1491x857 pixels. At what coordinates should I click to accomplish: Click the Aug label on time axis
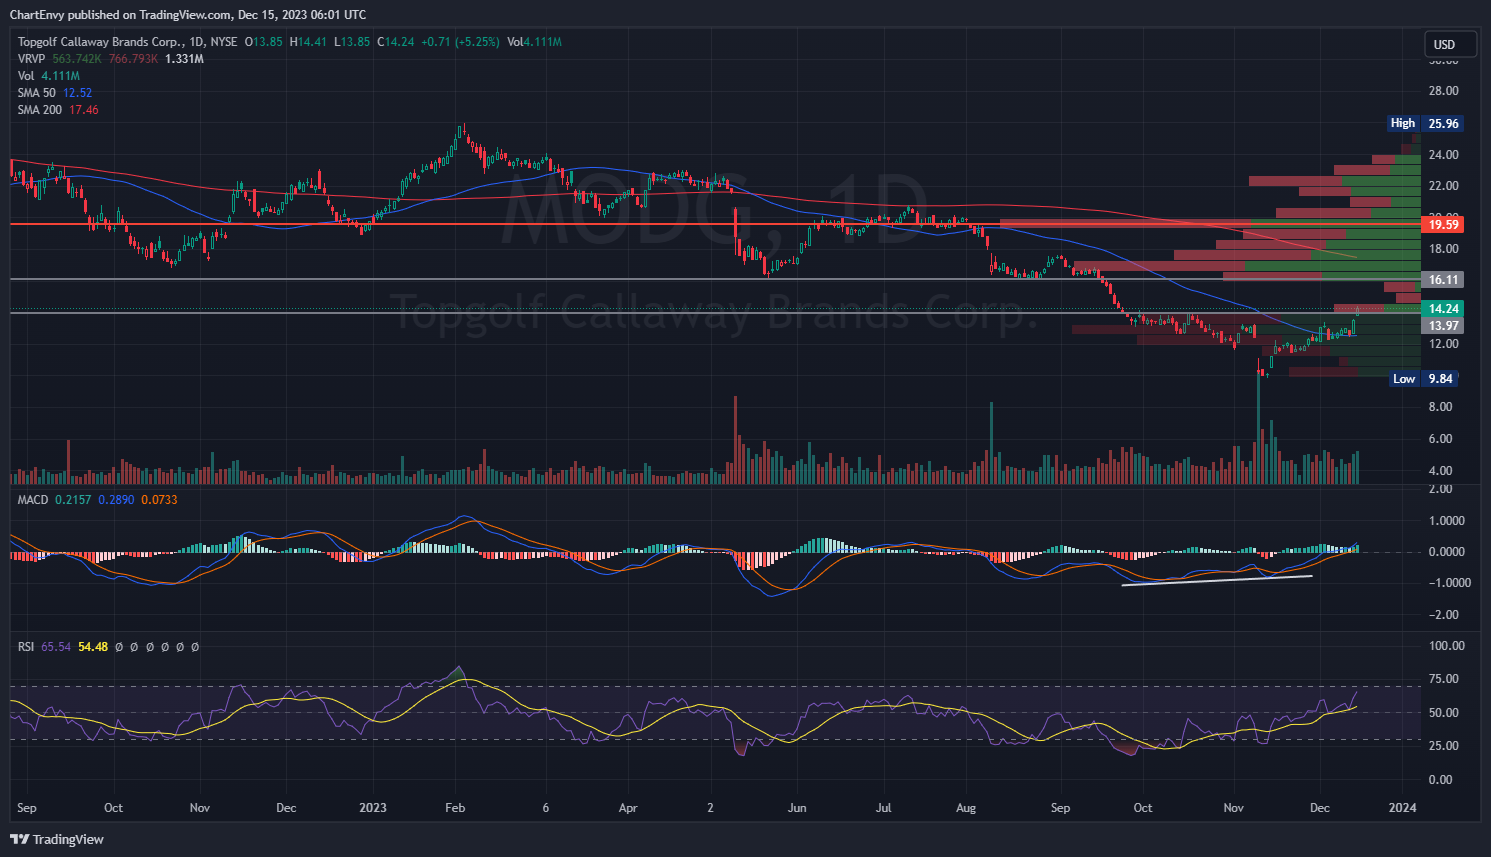point(966,808)
